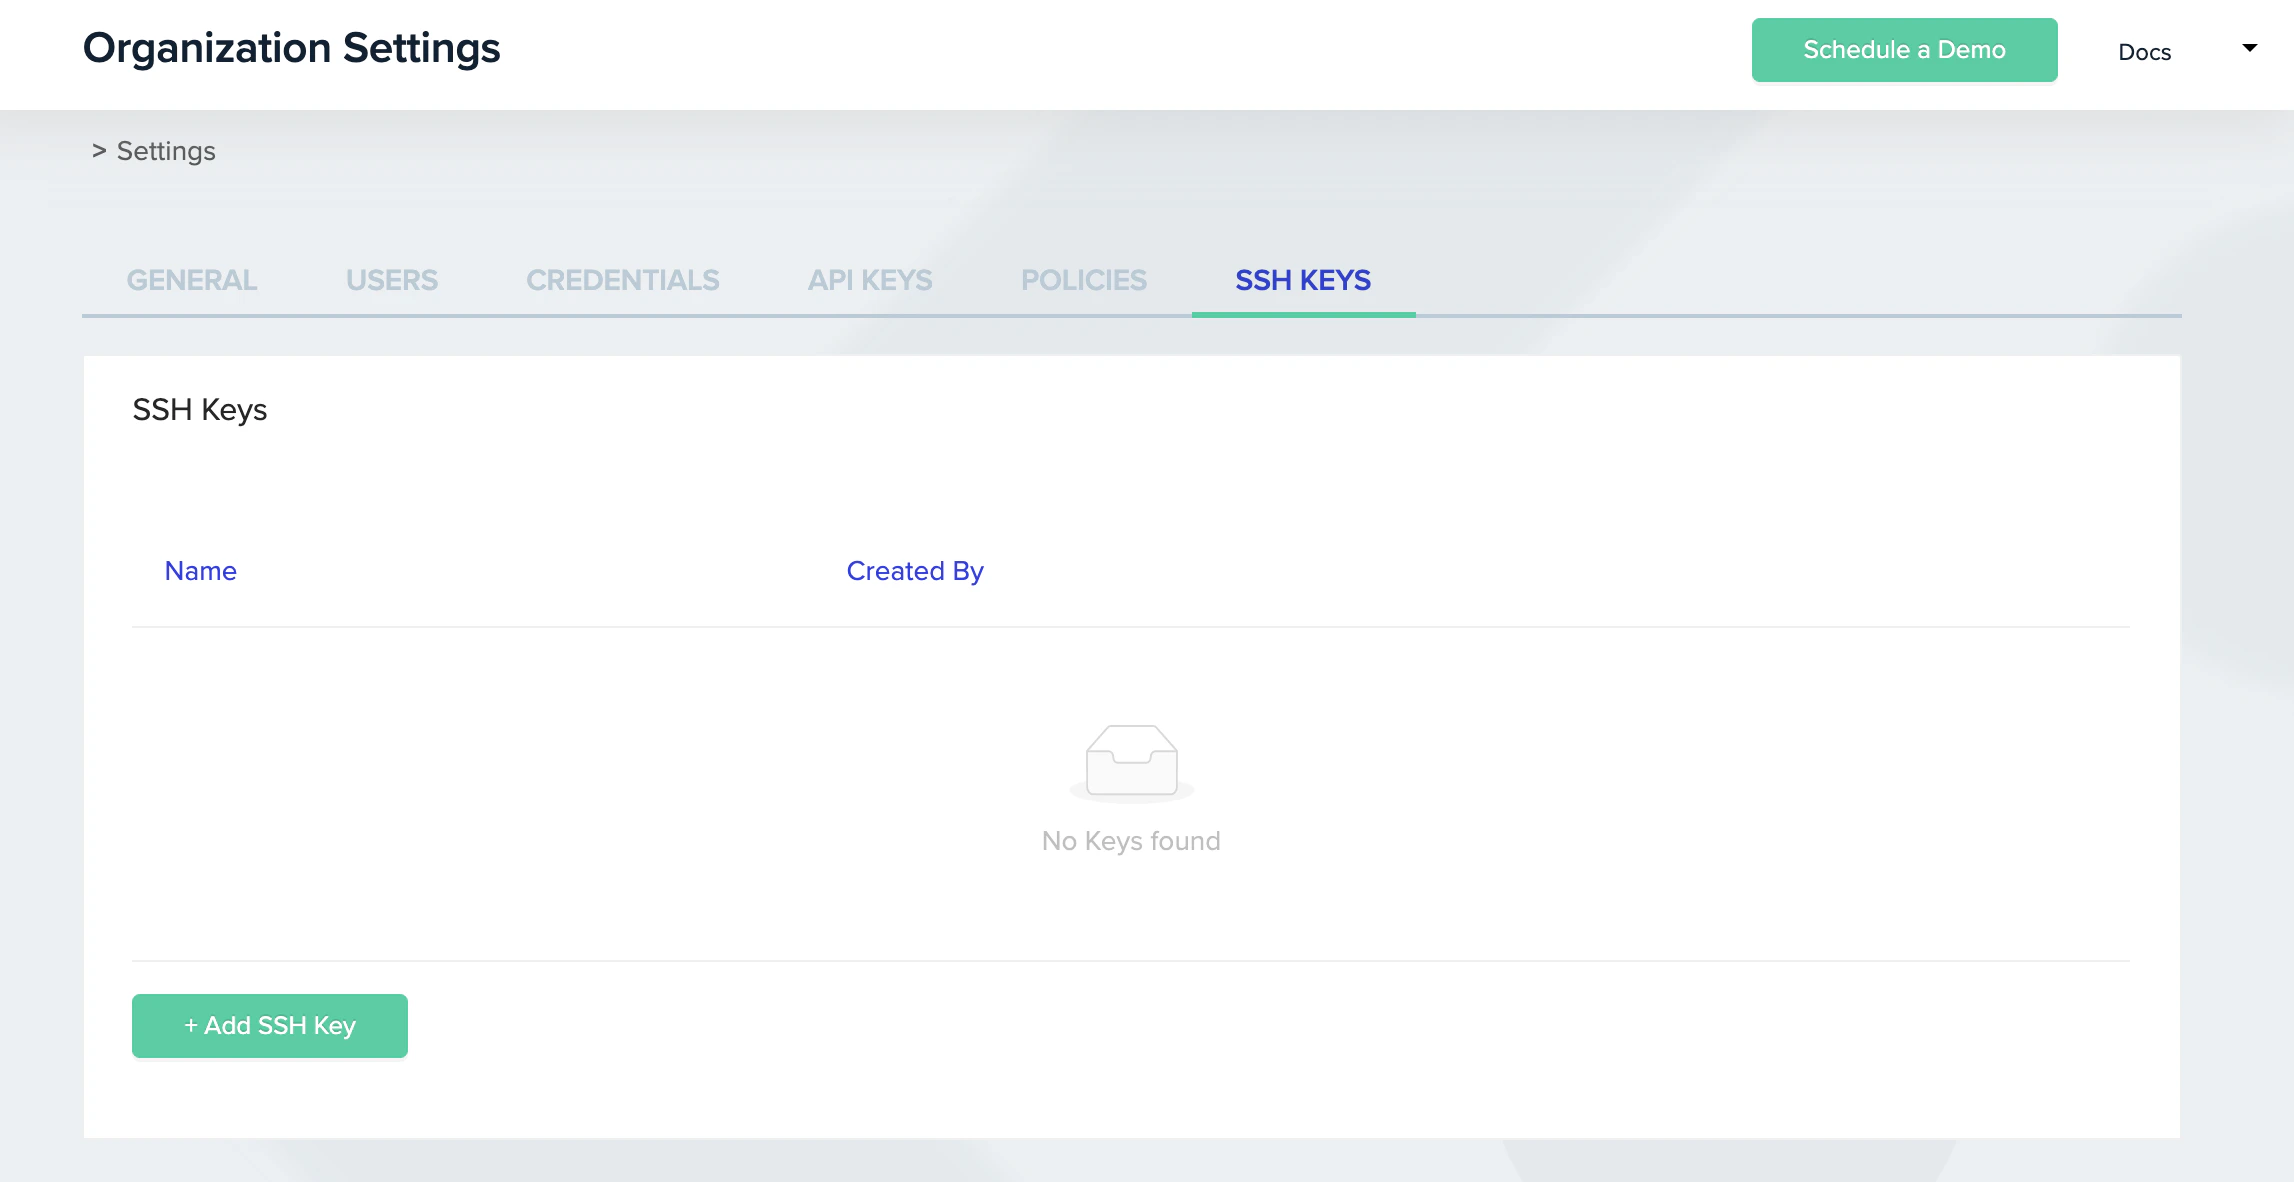
Task: Select the Policies tab
Action: [x=1084, y=280]
